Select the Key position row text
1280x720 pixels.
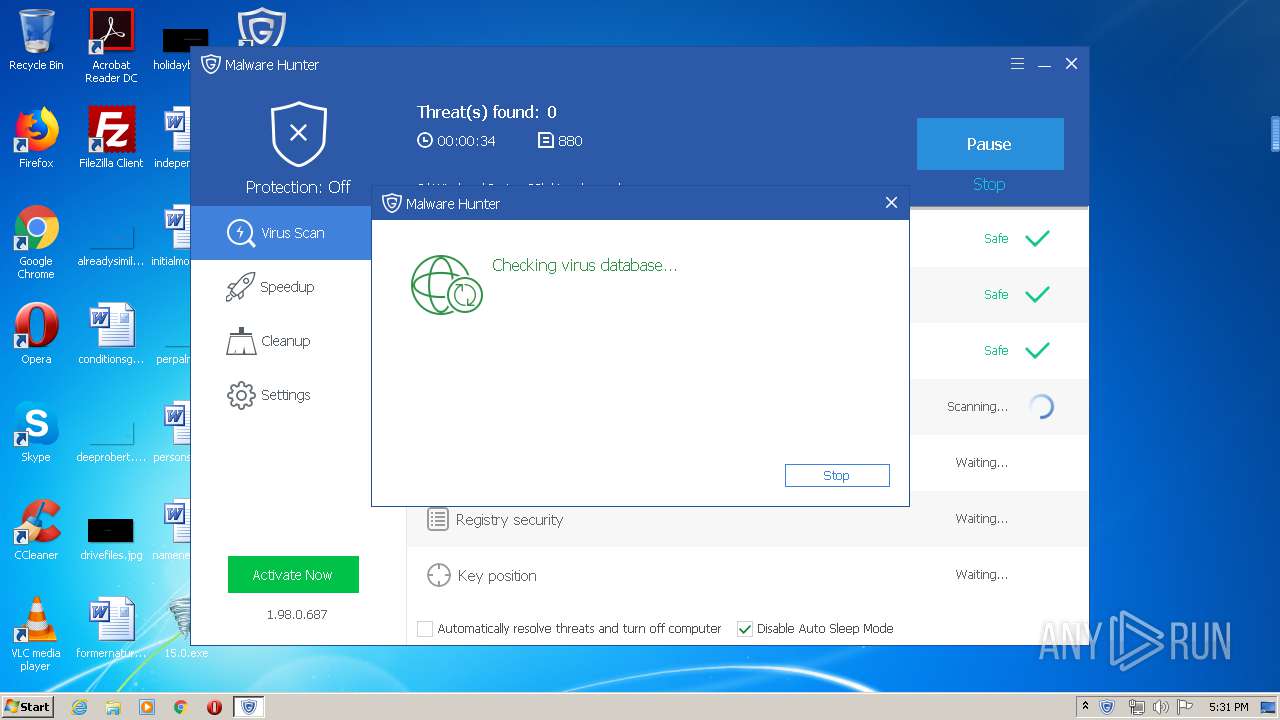pyautogui.click(x=497, y=576)
